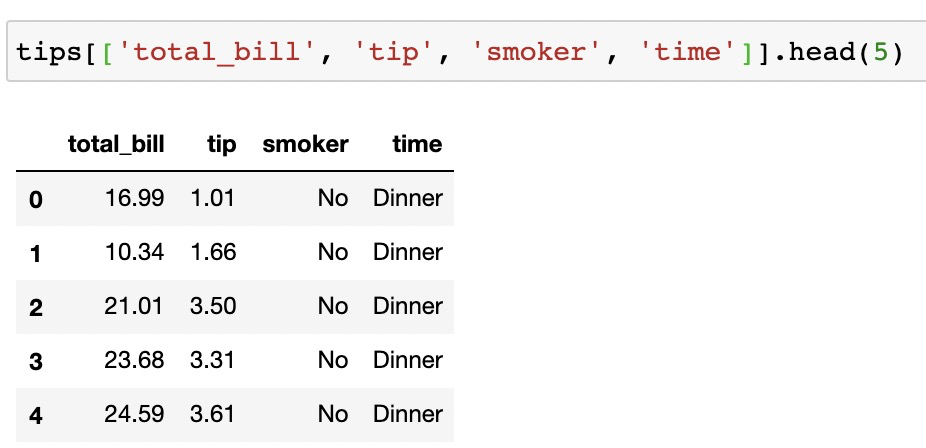Click the 10.34 total_bill cell

(x=134, y=253)
